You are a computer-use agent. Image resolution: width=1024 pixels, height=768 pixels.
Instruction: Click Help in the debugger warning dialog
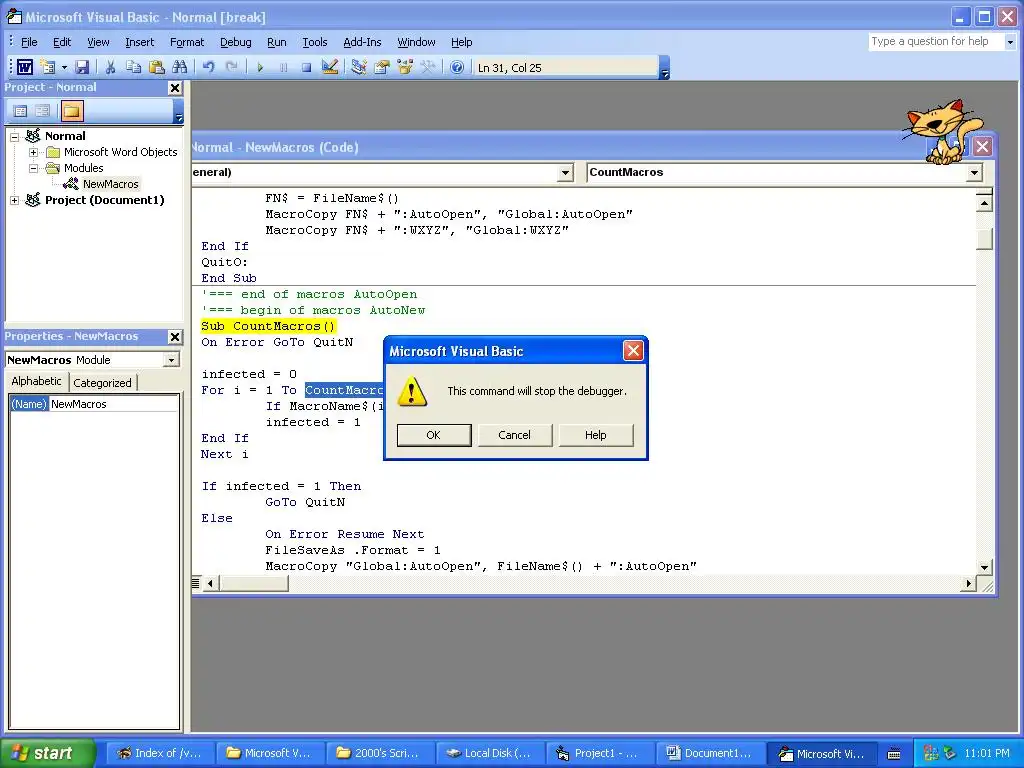596,435
